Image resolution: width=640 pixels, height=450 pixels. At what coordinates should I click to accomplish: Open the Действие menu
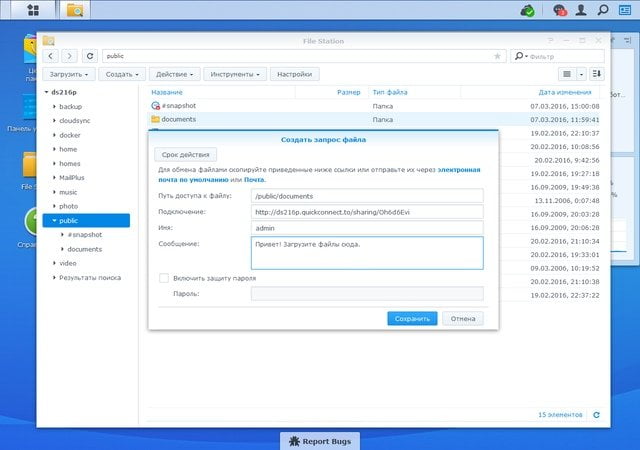pyautogui.click(x=174, y=74)
